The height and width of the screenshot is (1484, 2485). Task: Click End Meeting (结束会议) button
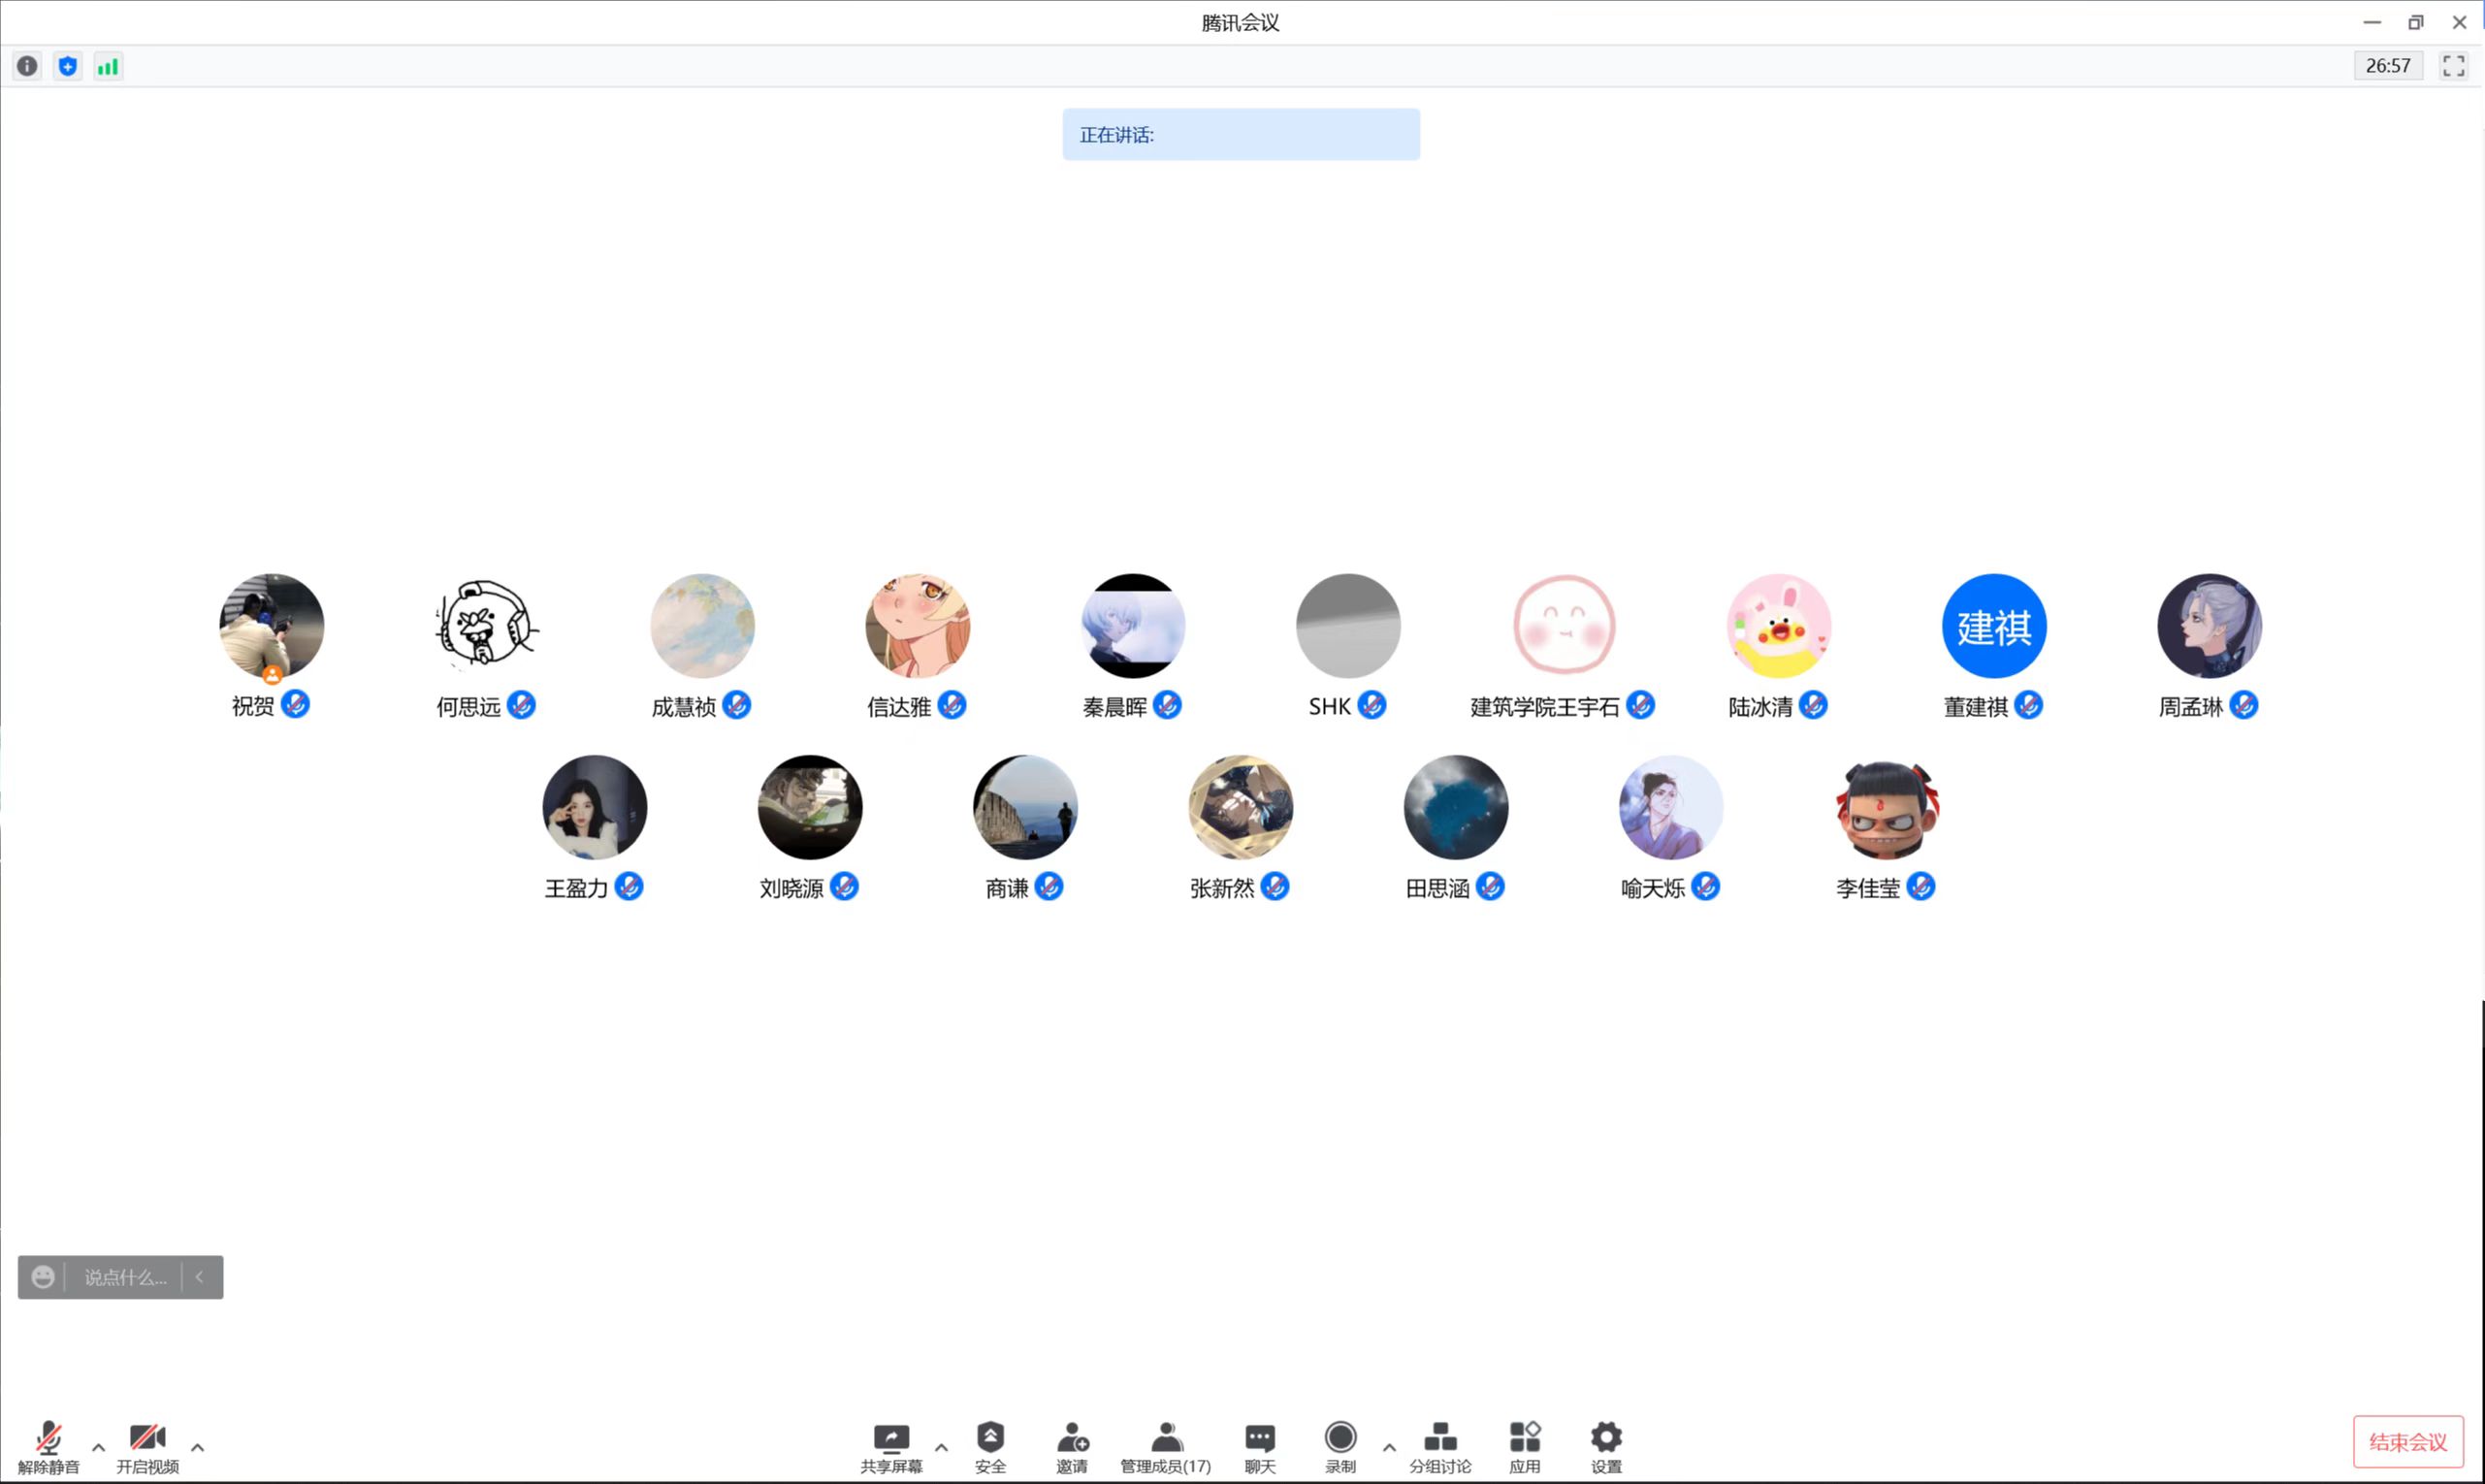pyautogui.click(x=2407, y=1441)
